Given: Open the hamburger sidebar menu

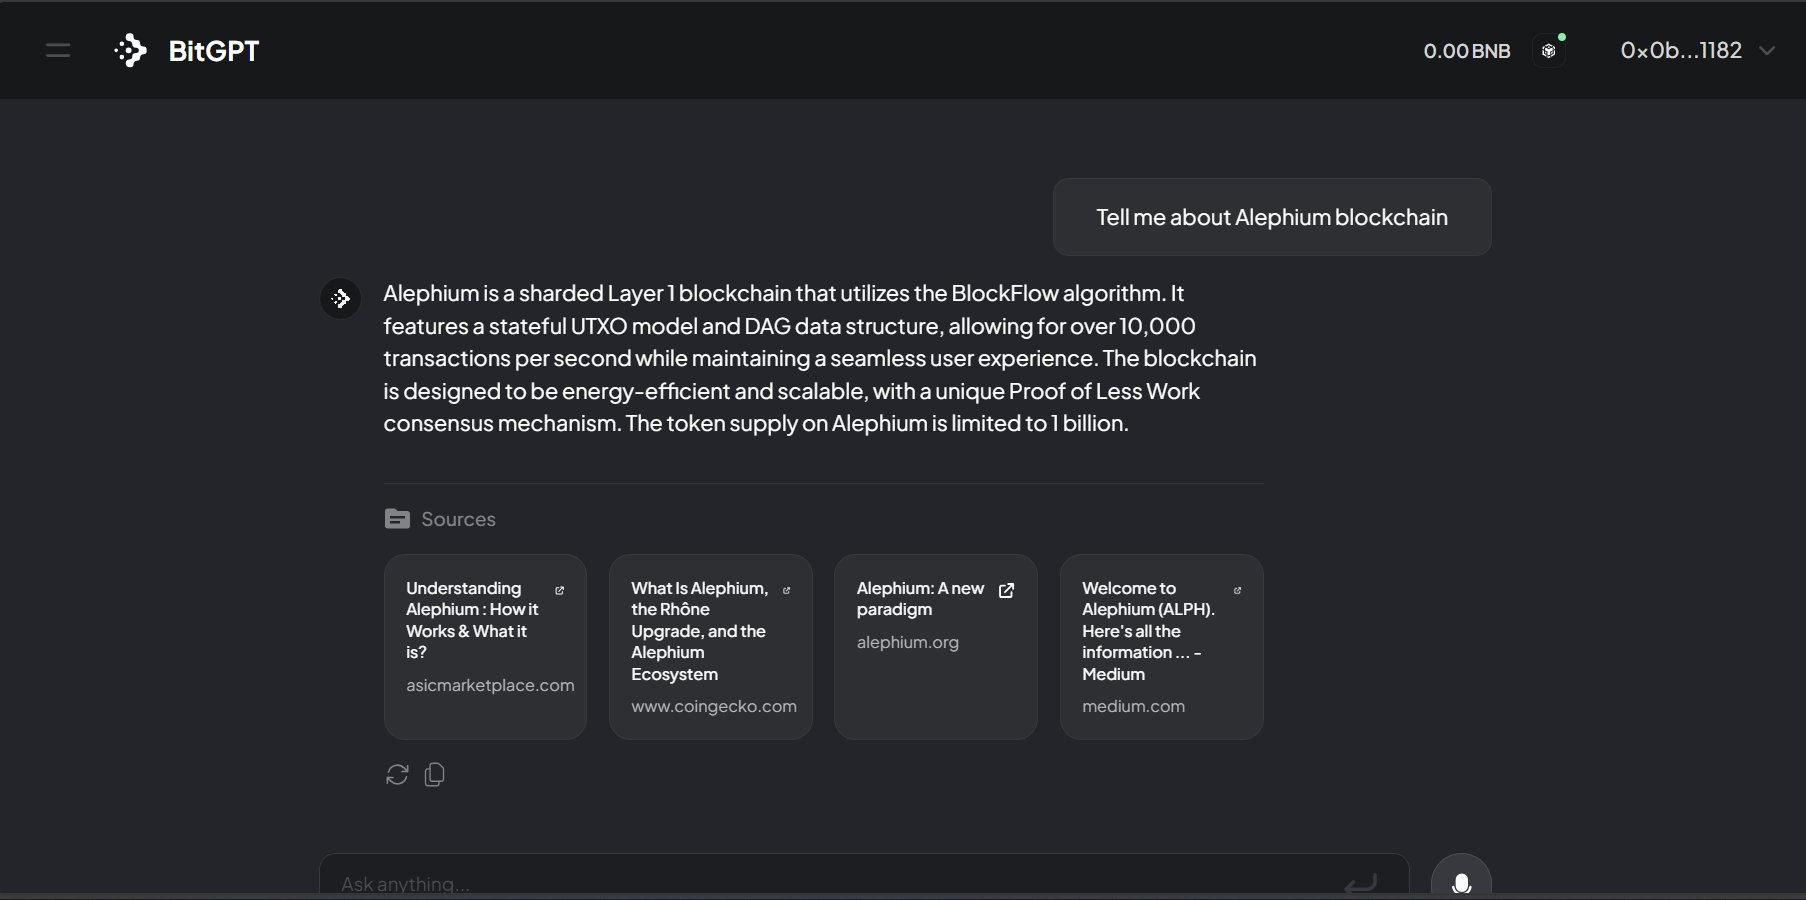Looking at the screenshot, I should pyautogui.click(x=58, y=50).
